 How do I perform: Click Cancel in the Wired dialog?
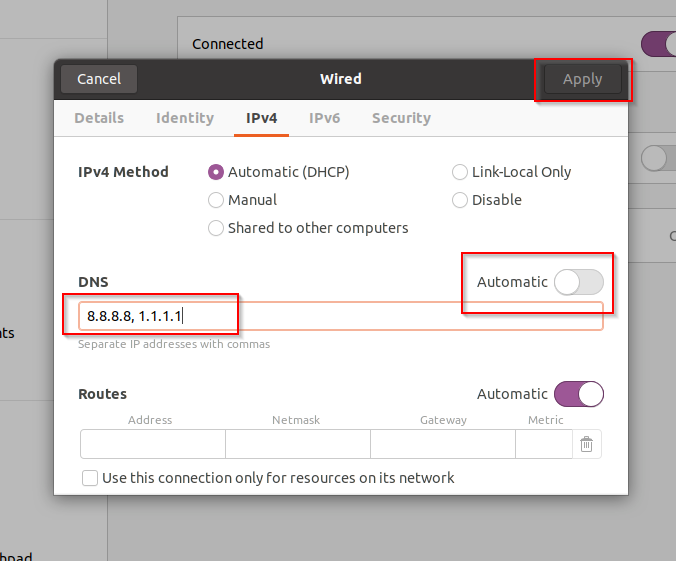tap(99, 79)
